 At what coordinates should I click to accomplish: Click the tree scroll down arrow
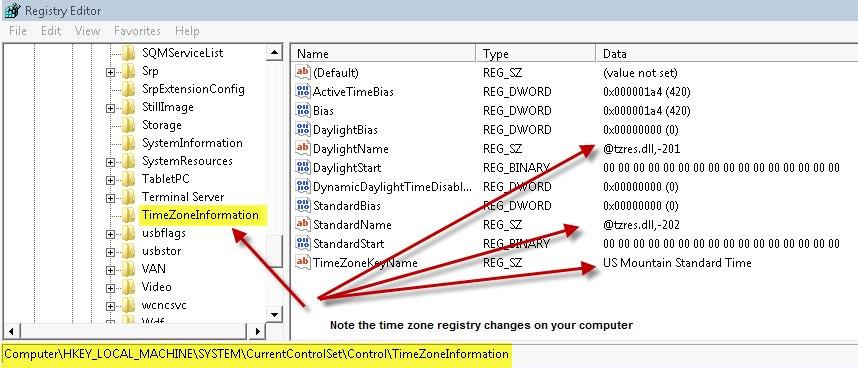click(x=274, y=314)
